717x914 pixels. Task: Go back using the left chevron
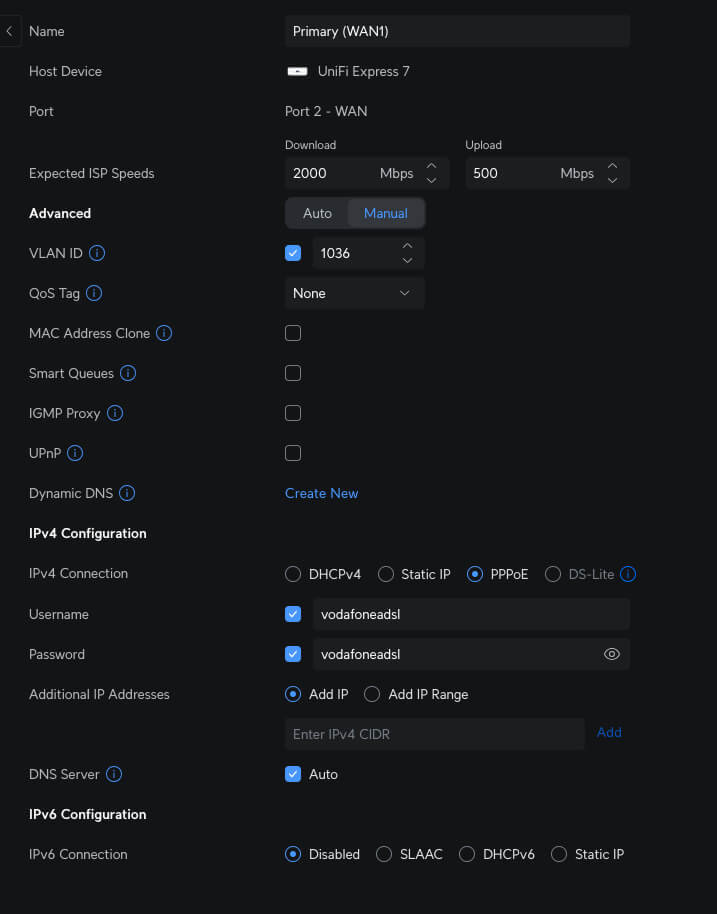tap(9, 31)
